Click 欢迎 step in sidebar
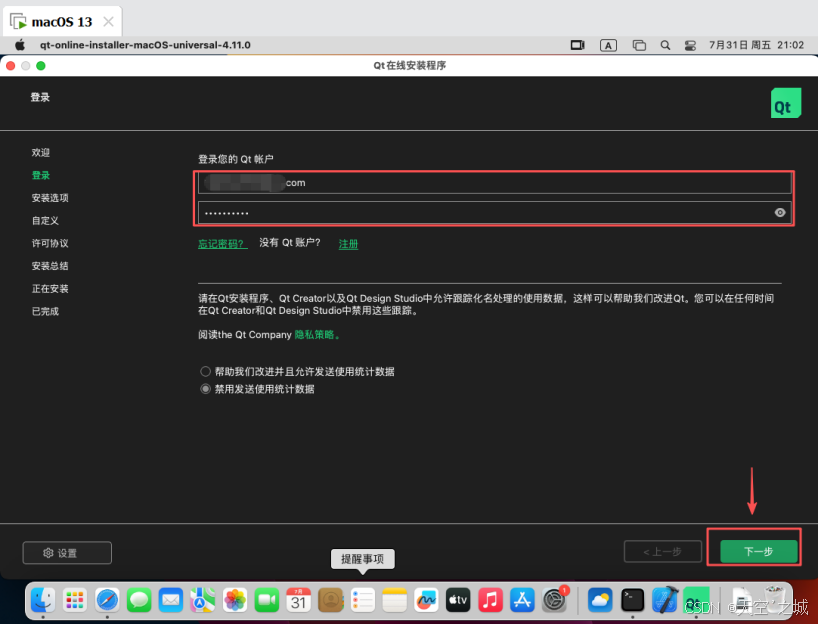 click(41, 152)
